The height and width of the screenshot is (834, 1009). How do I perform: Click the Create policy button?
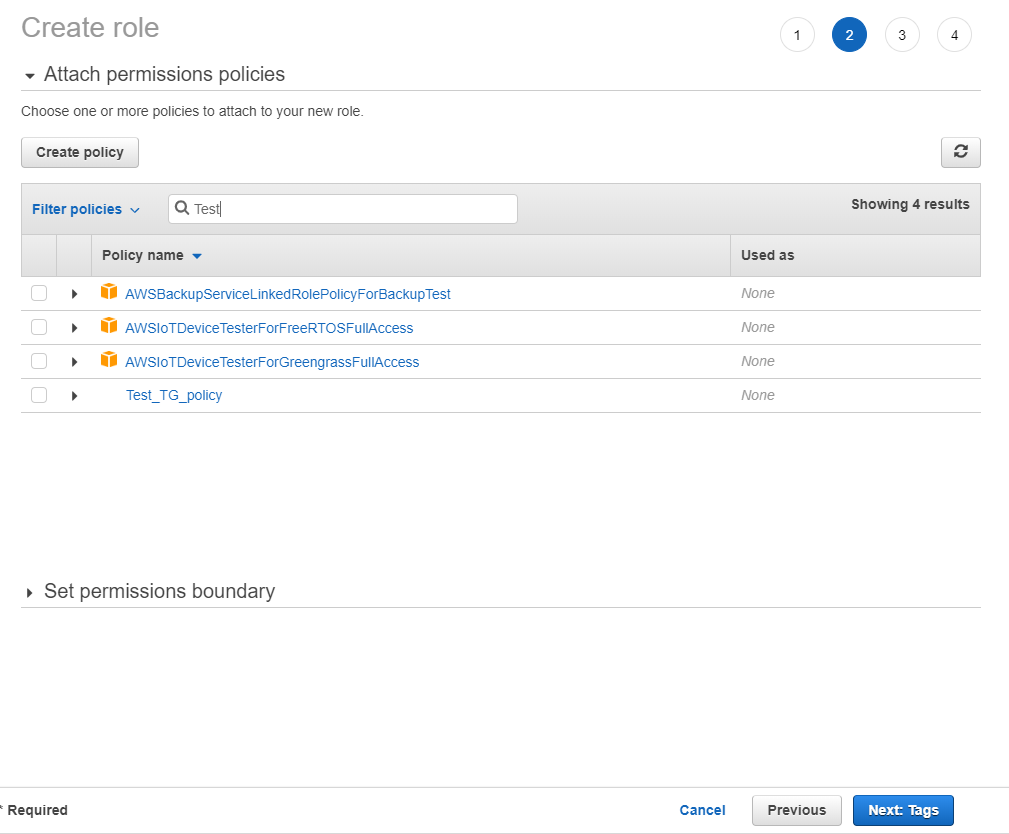pyautogui.click(x=80, y=153)
